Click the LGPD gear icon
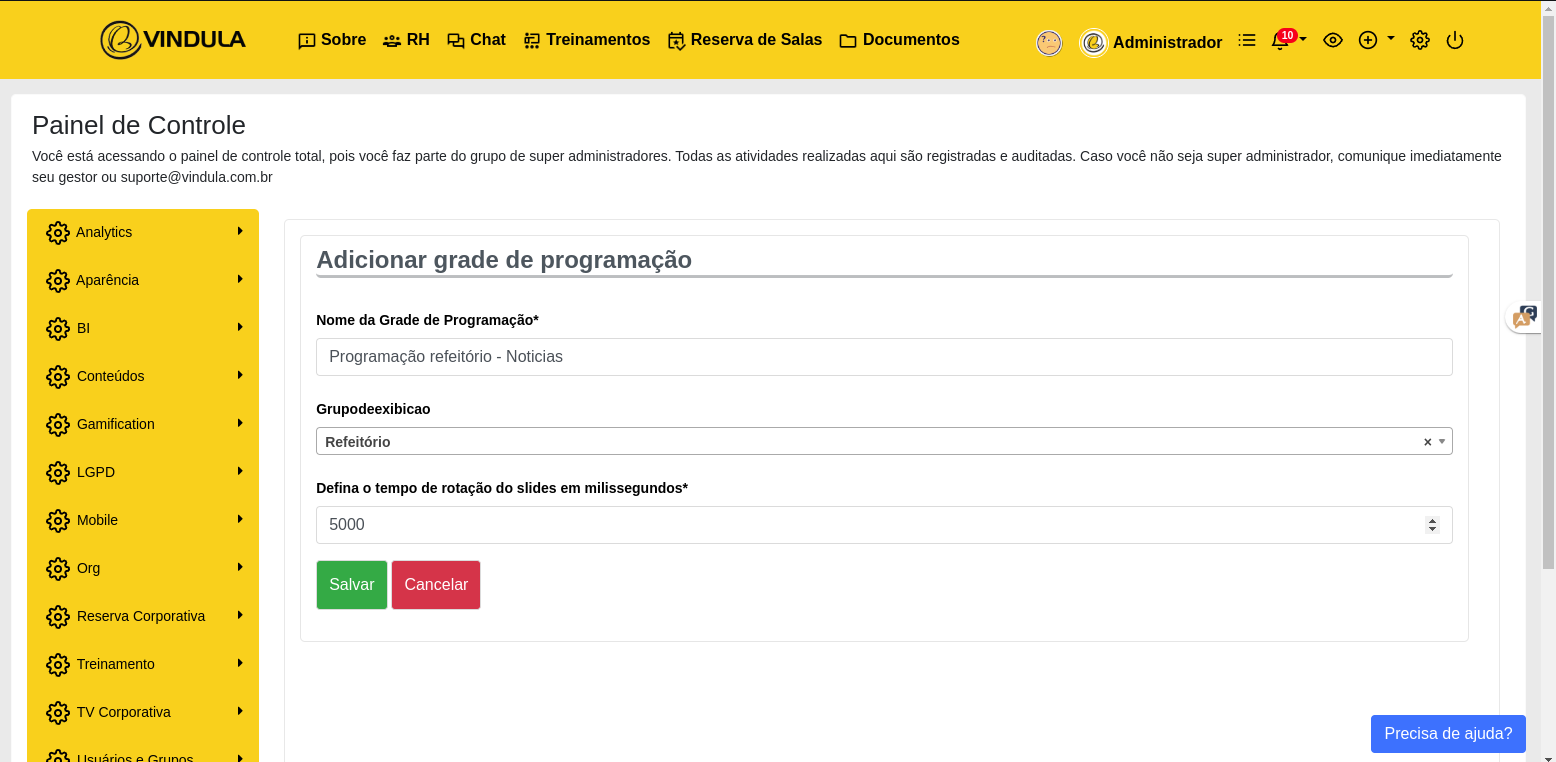This screenshot has height=762, width=1556. coord(58,473)
